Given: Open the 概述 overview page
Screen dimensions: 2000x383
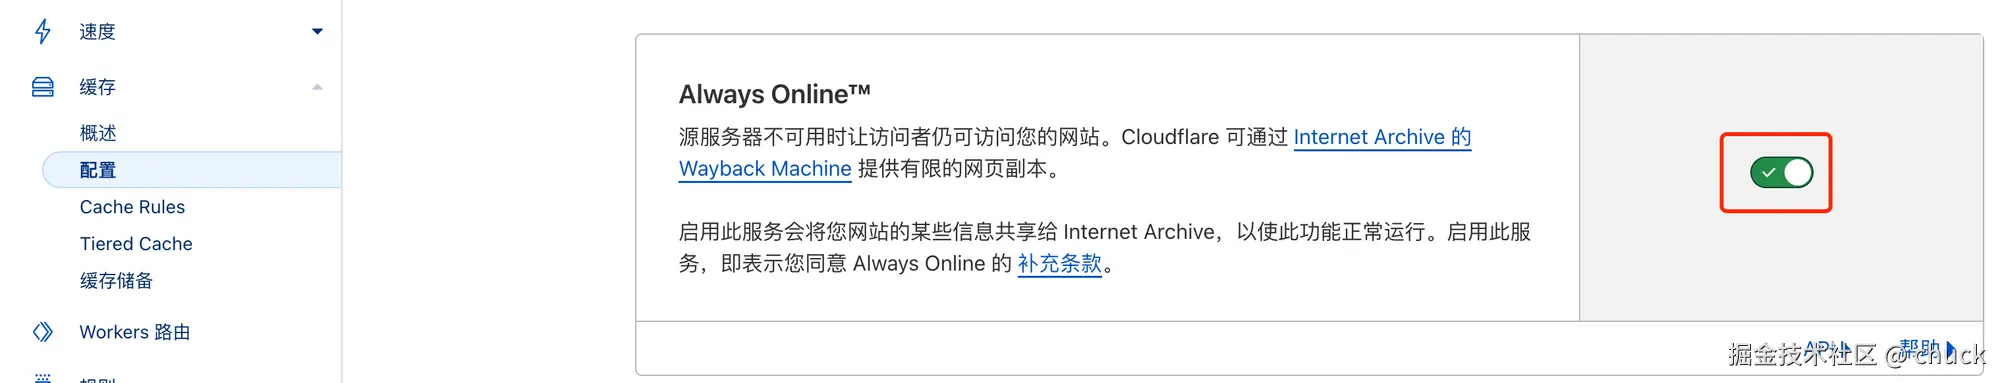Looking at the screenshot, I should pyautogui.click(x=98, y=133).
